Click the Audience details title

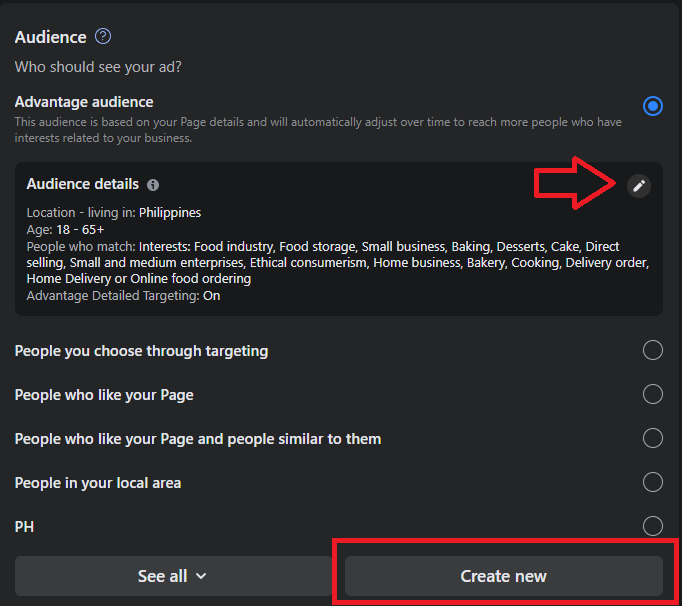click(83, 184)
